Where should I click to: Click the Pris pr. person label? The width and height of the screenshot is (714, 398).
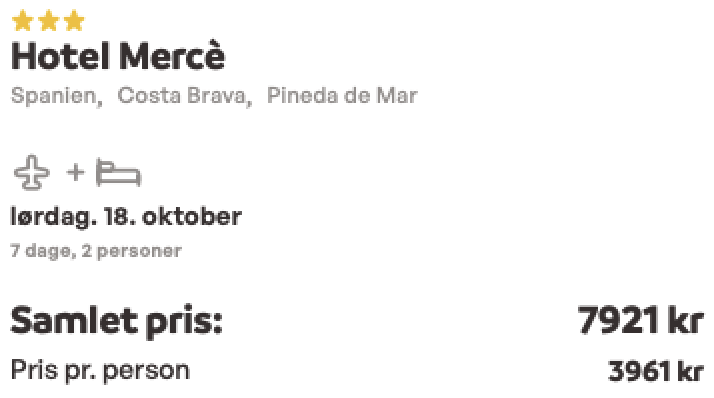(100, 371)
